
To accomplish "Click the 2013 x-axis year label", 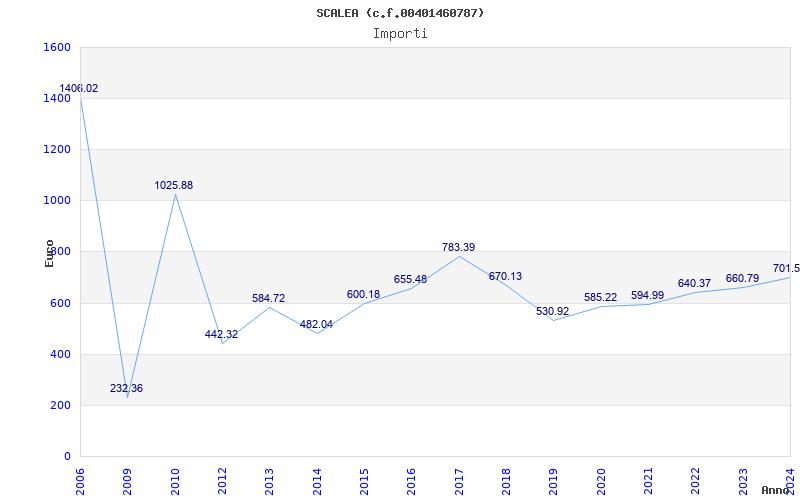I will click(269, 481).
